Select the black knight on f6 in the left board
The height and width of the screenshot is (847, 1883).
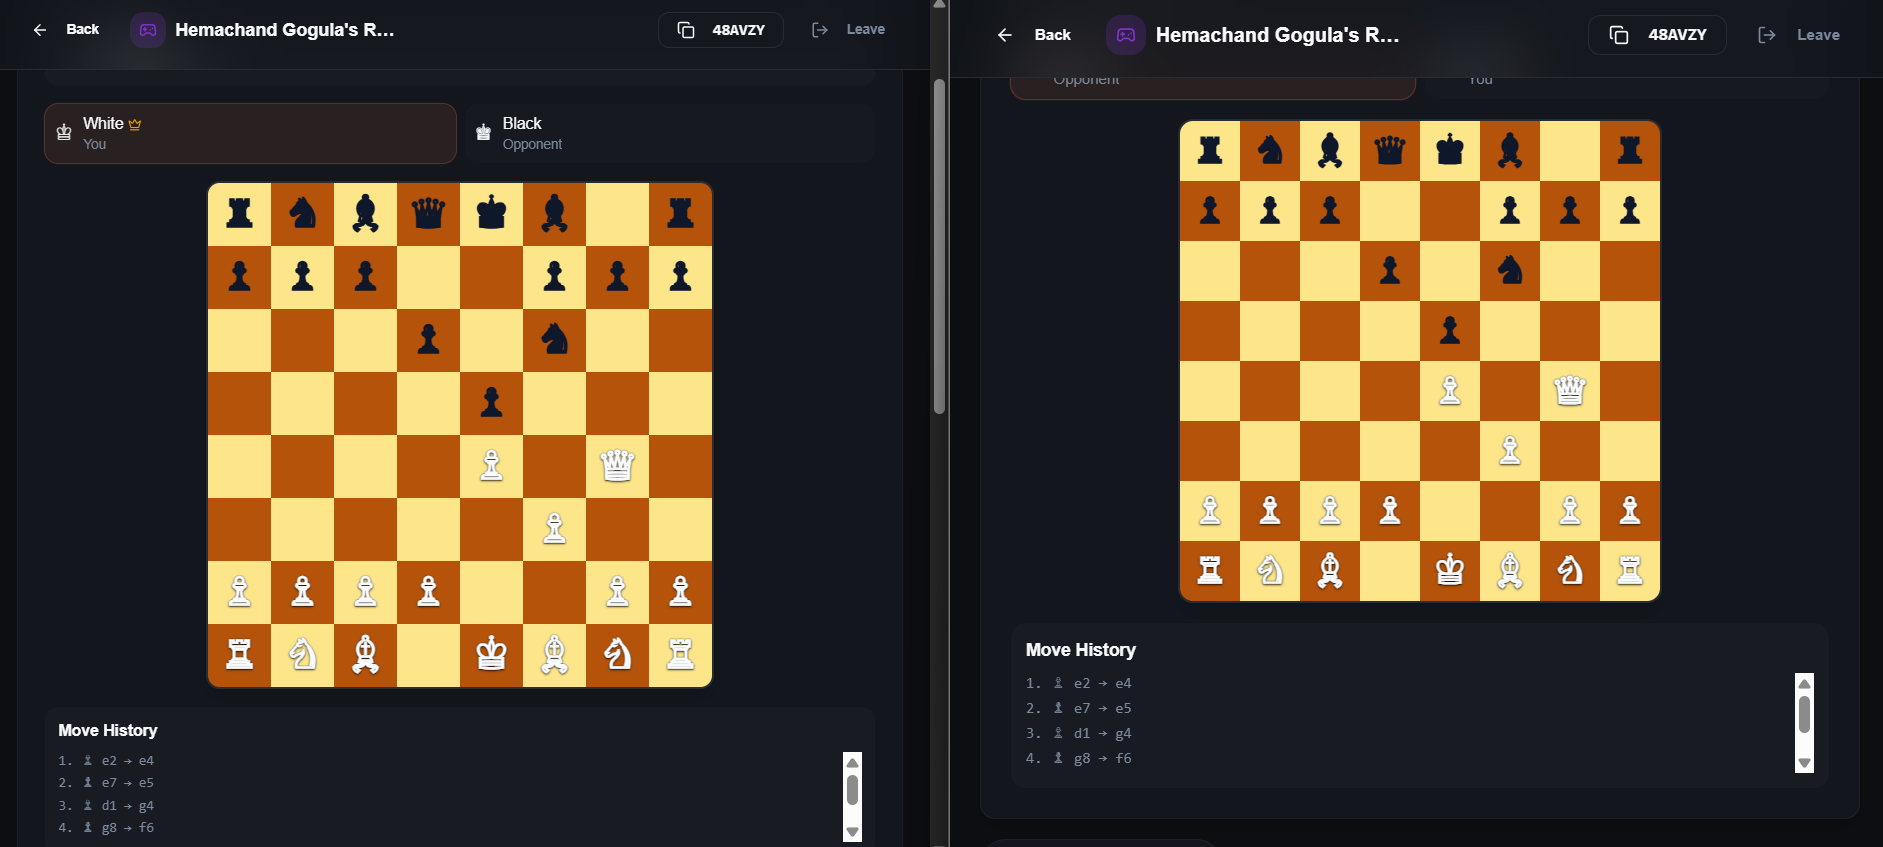[554, 339]
